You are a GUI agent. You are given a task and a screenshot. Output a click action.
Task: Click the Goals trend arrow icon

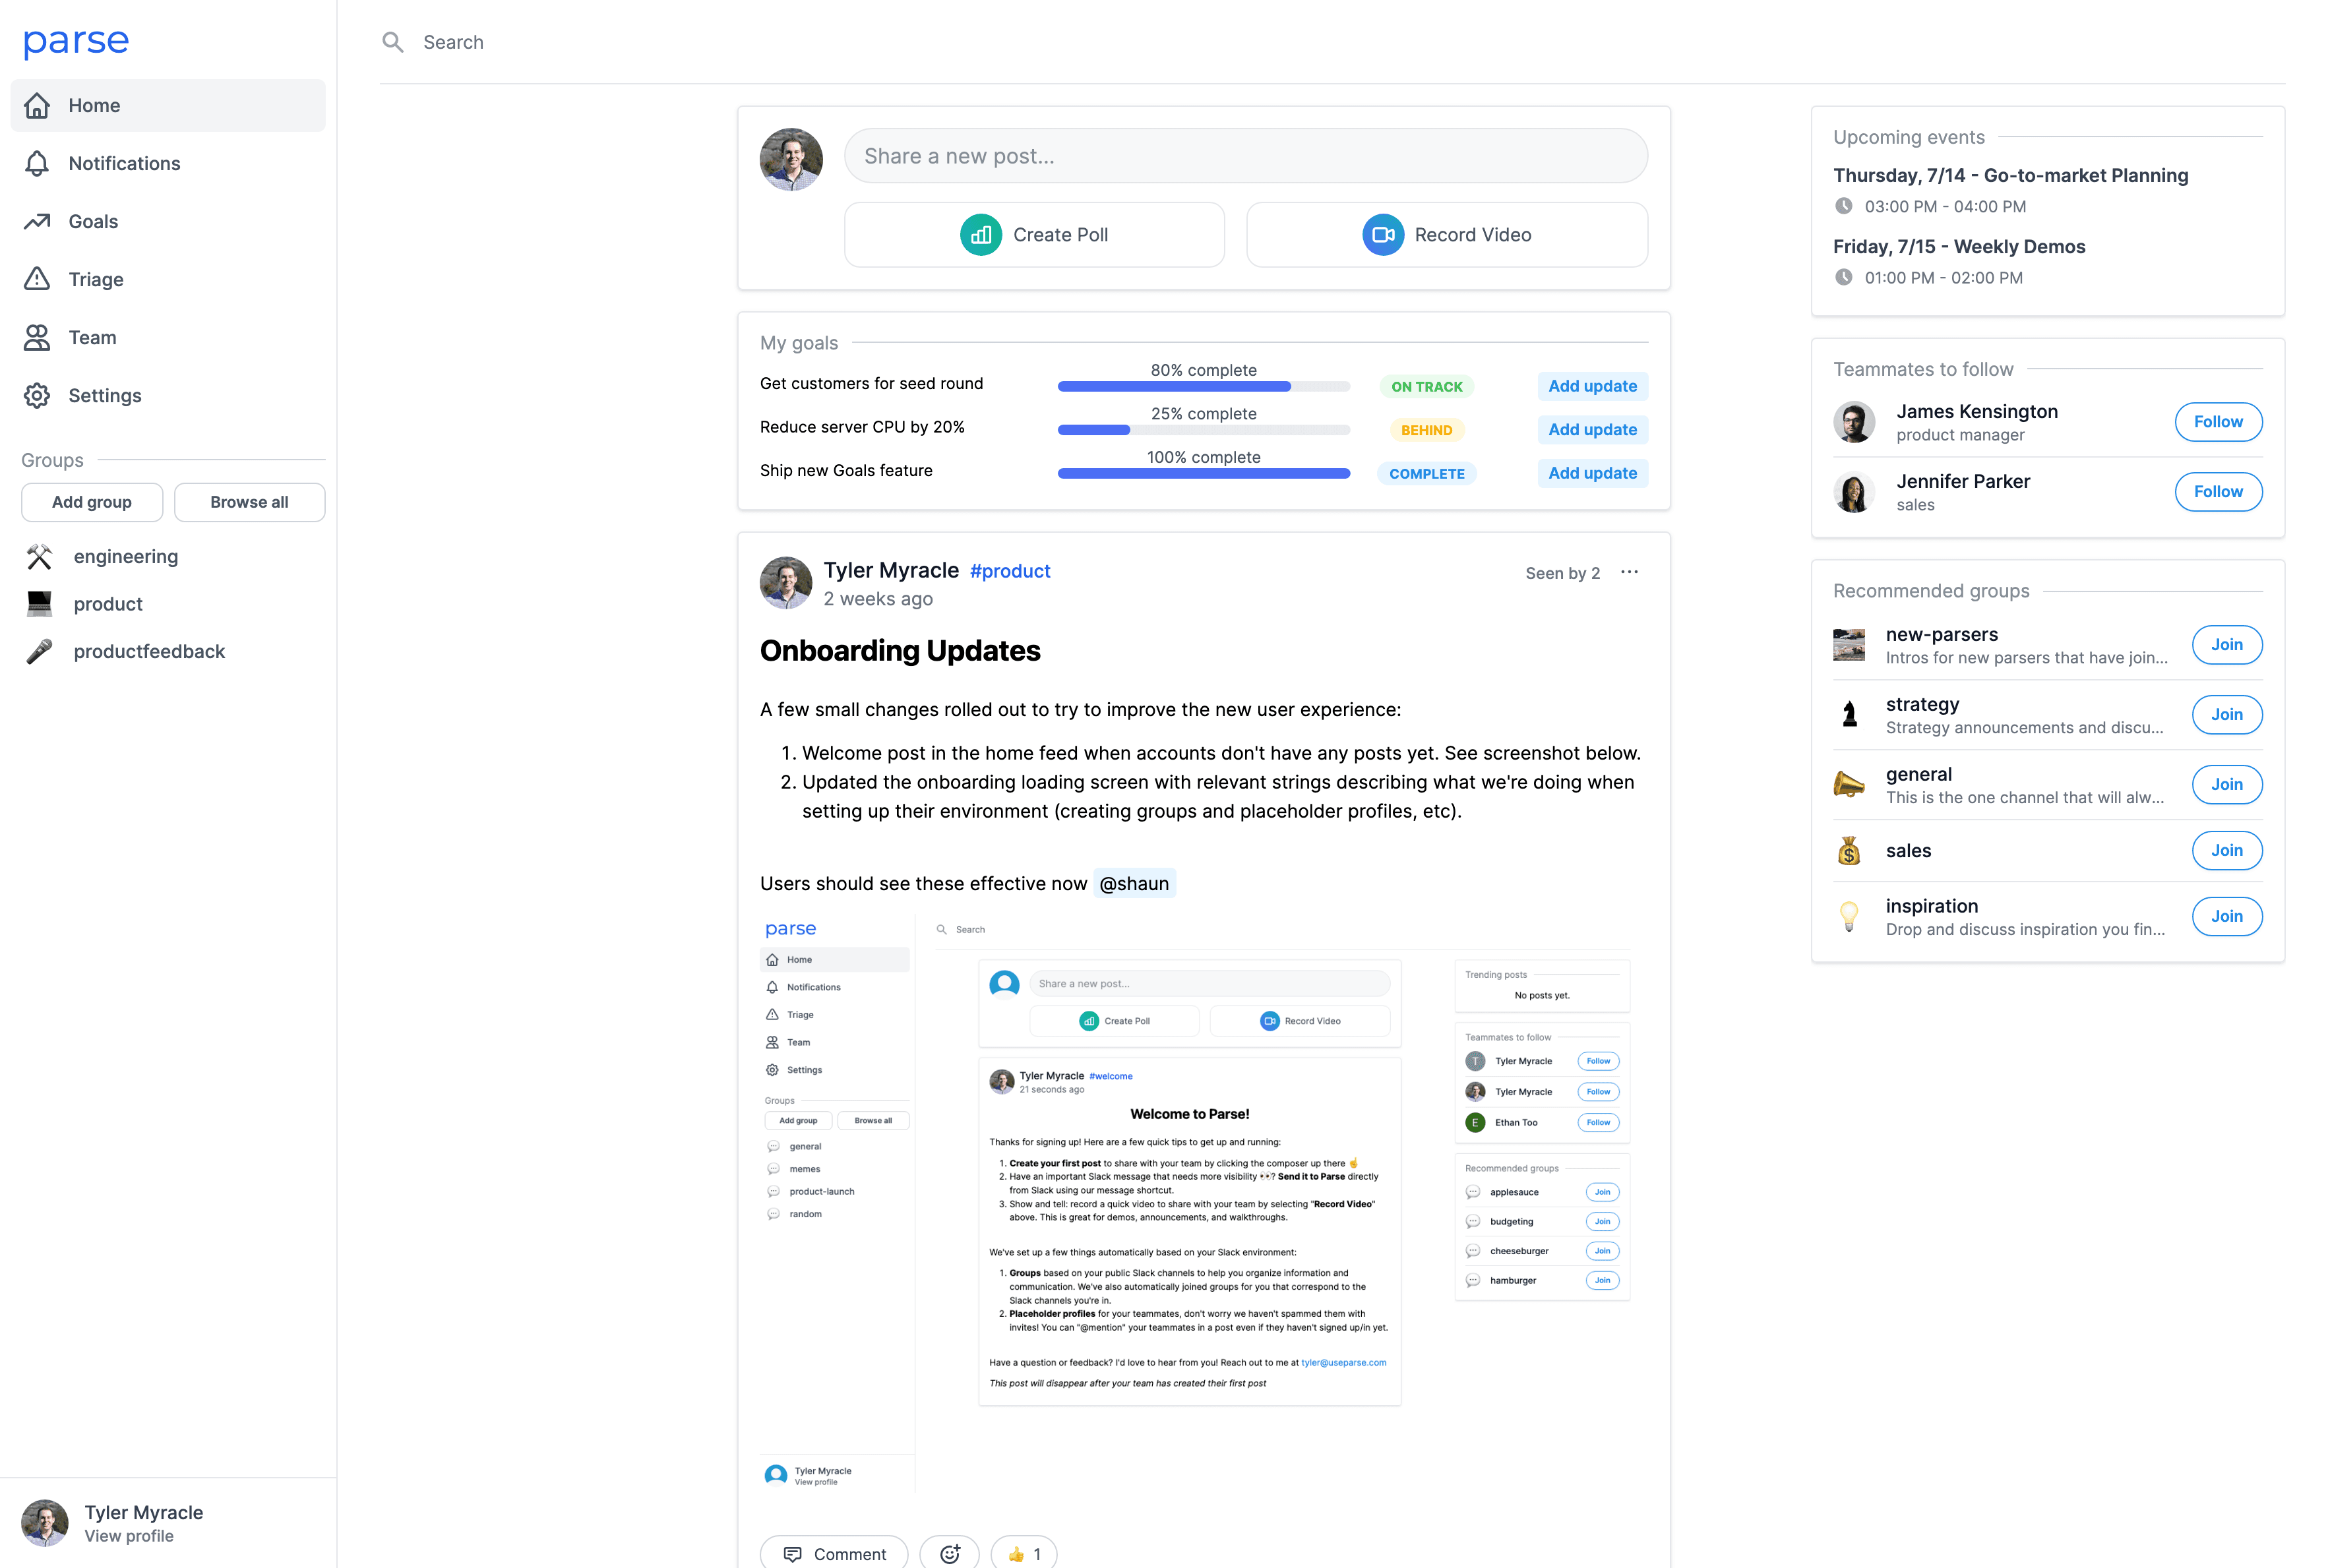(37, 221)
